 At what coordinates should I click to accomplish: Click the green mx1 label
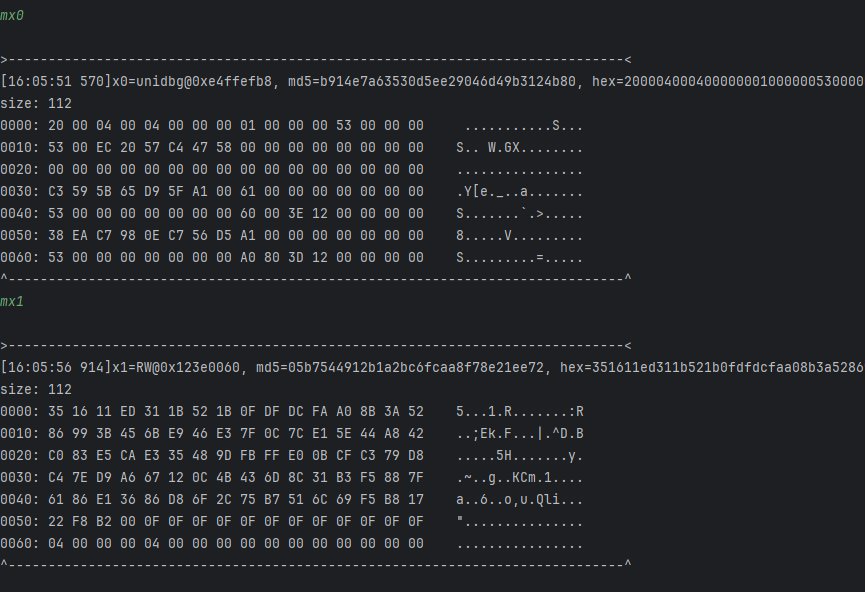[x=15, y=300]
